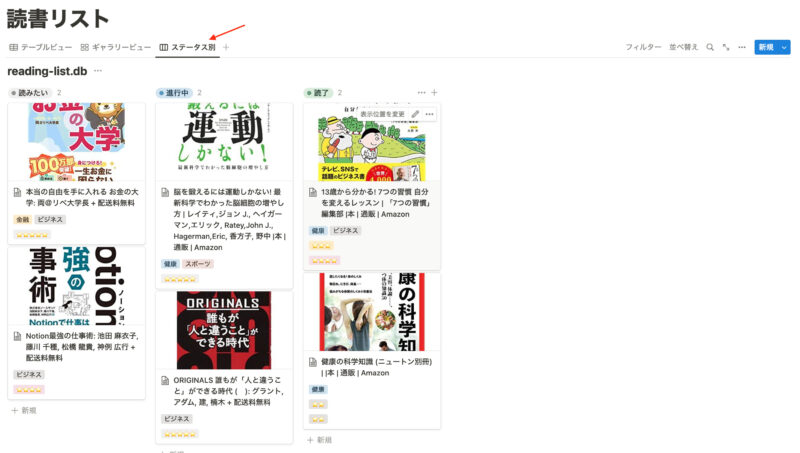The height and width of the screenshot is (453, 800).
Task: Switch to the ギャラリービュー tab
Action: click(x=115, y=47)
